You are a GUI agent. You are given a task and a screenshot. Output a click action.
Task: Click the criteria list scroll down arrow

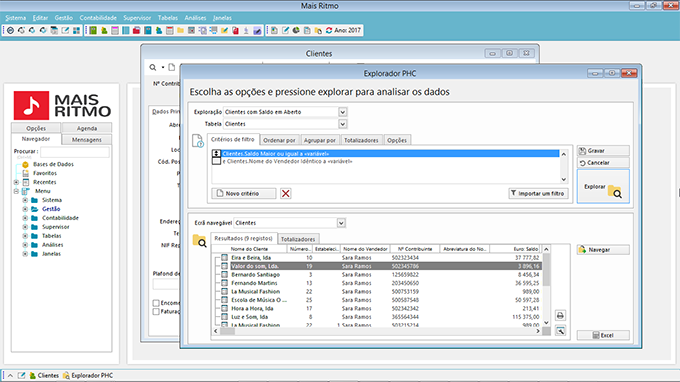(564, 179)
